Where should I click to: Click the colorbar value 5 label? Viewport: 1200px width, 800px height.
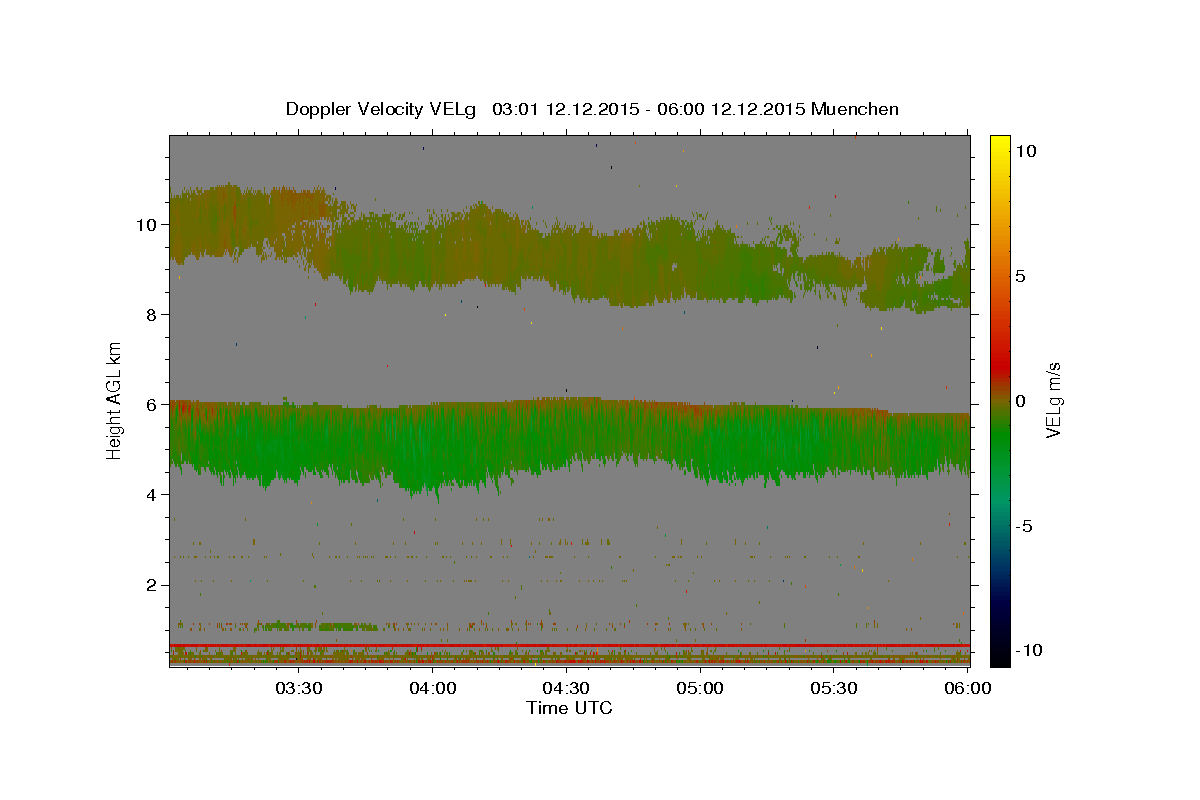click(1019, 276)
